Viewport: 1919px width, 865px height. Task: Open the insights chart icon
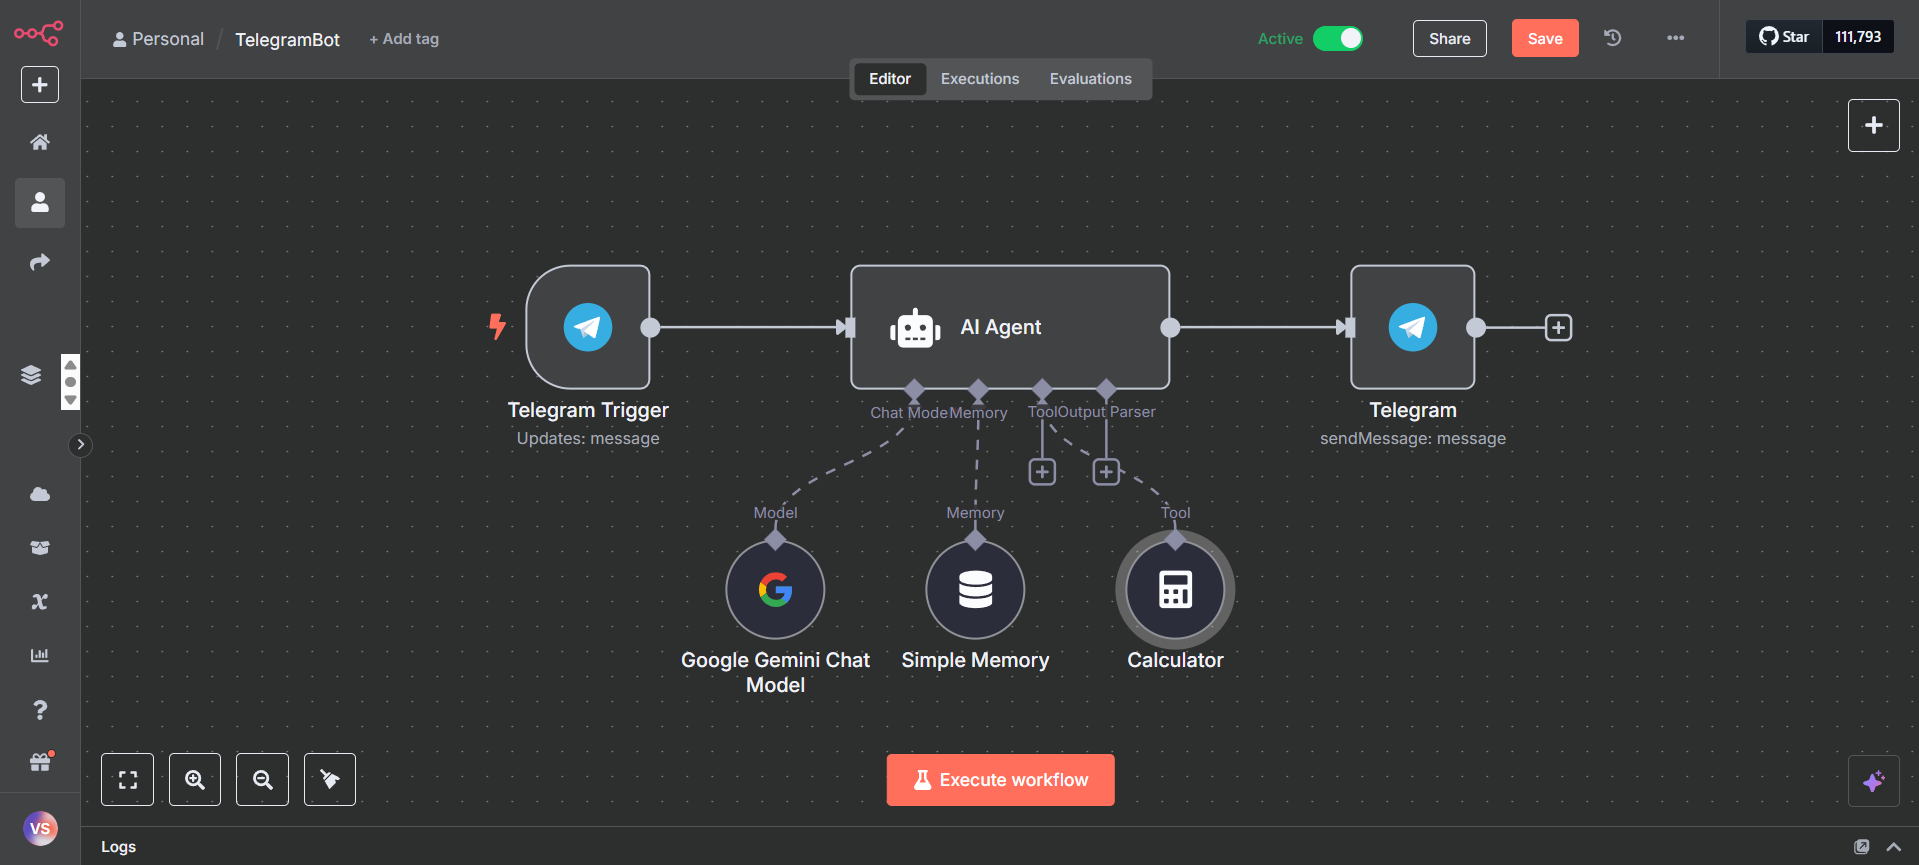(x=40, y=656)
